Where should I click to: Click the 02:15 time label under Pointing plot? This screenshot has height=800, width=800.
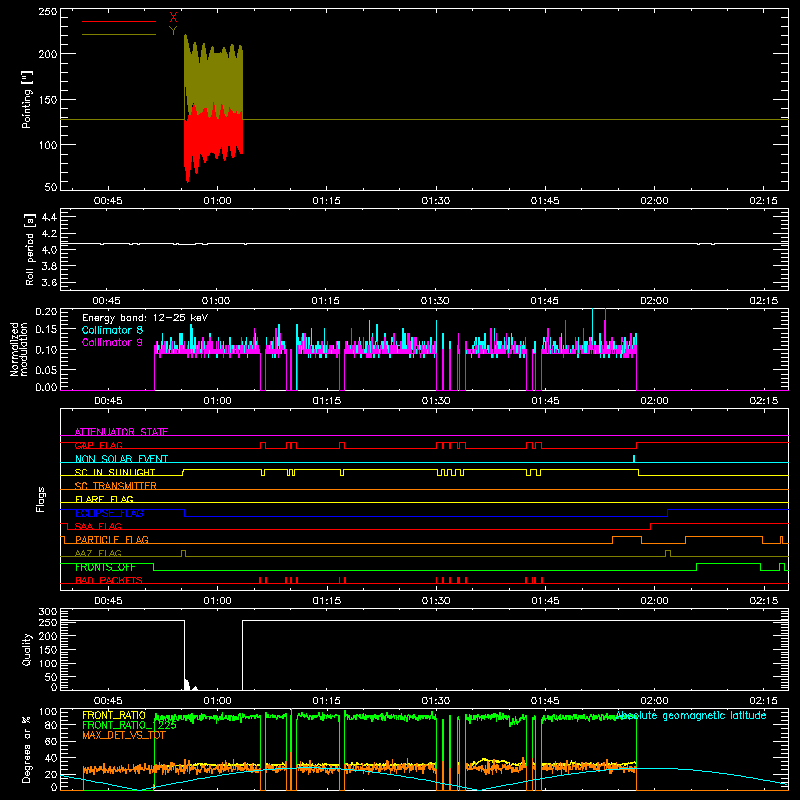pos(763,201)
